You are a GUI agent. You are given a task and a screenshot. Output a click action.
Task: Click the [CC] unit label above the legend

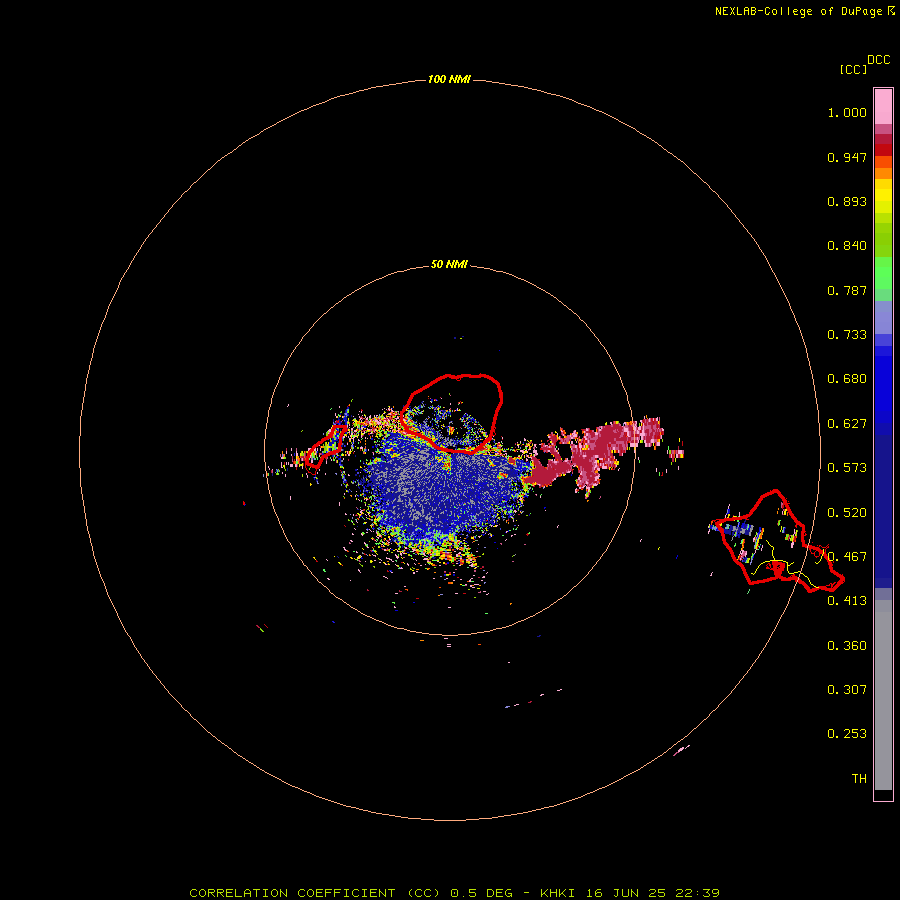point(854,69)
